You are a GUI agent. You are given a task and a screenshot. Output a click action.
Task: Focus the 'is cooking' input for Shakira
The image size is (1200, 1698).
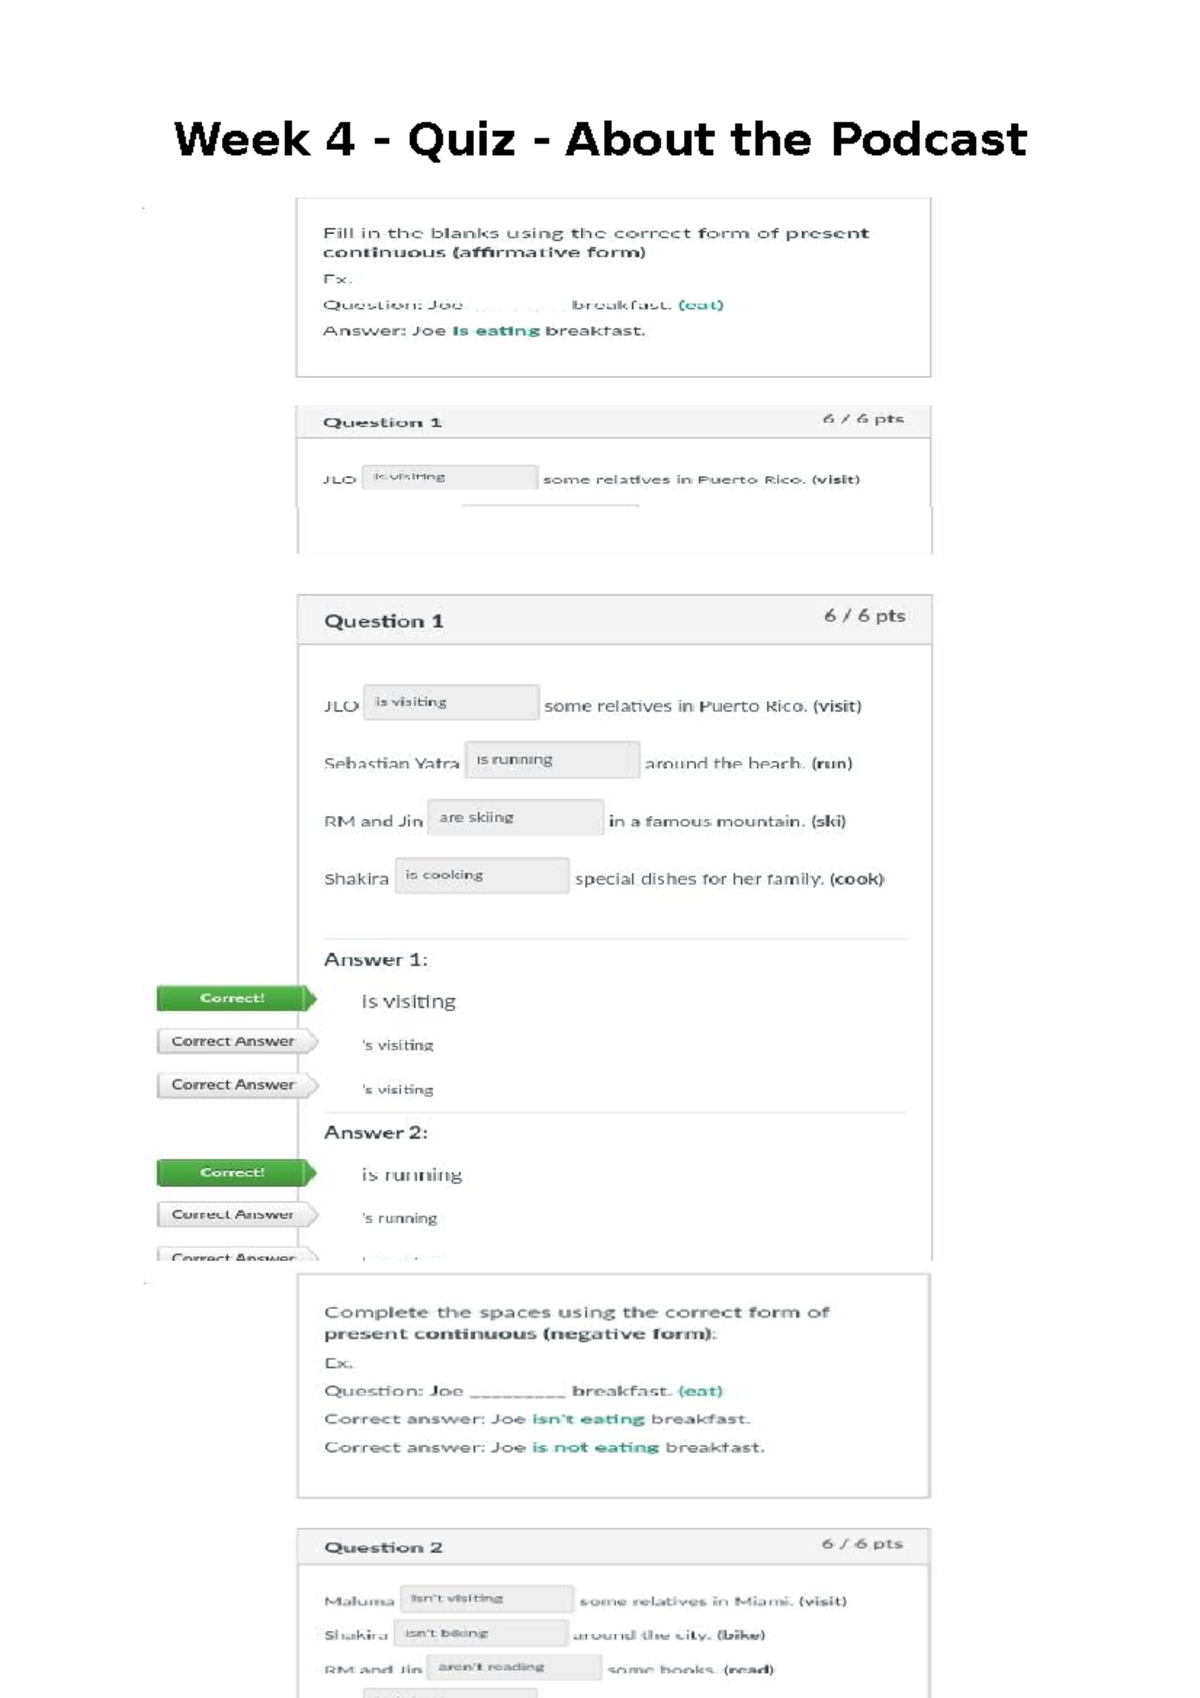481,876
